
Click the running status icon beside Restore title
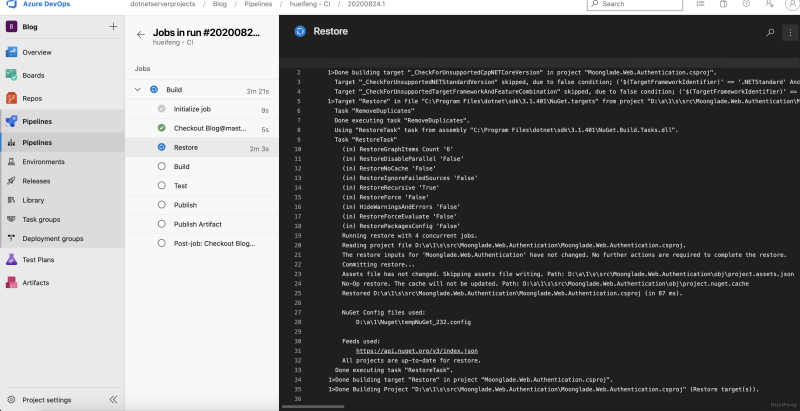pyautogui.click(x=300, y=31)
